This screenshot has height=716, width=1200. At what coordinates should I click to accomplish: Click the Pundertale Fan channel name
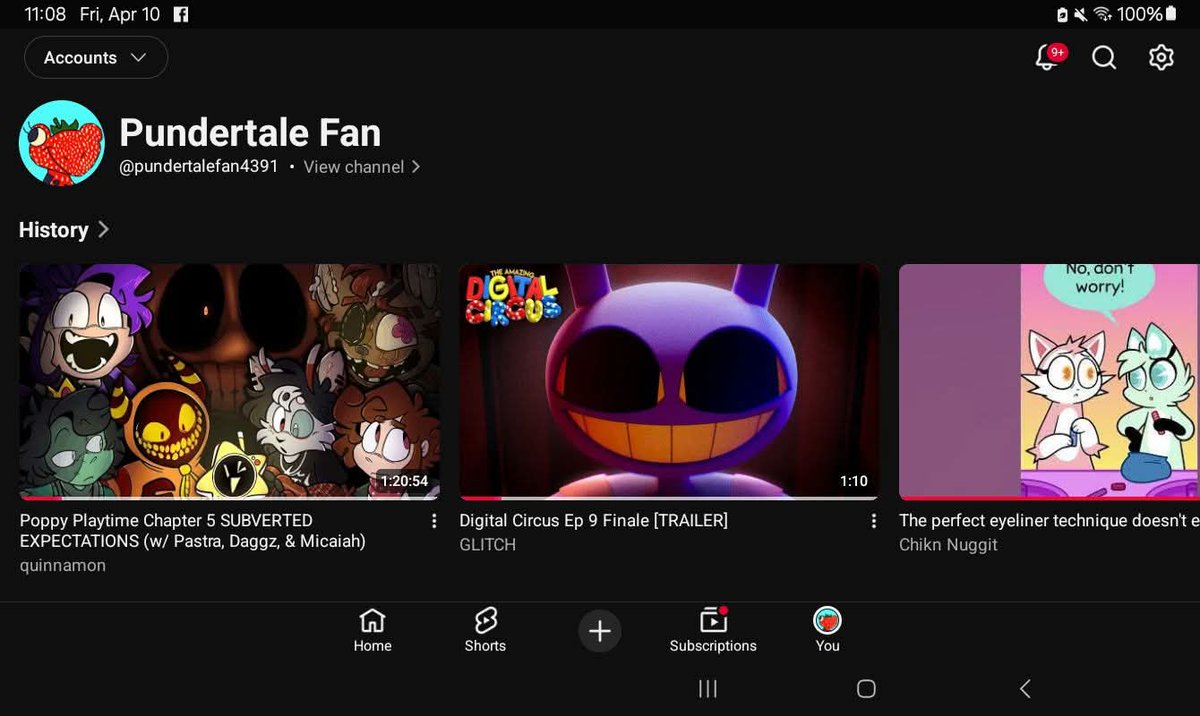coord(250,133)
